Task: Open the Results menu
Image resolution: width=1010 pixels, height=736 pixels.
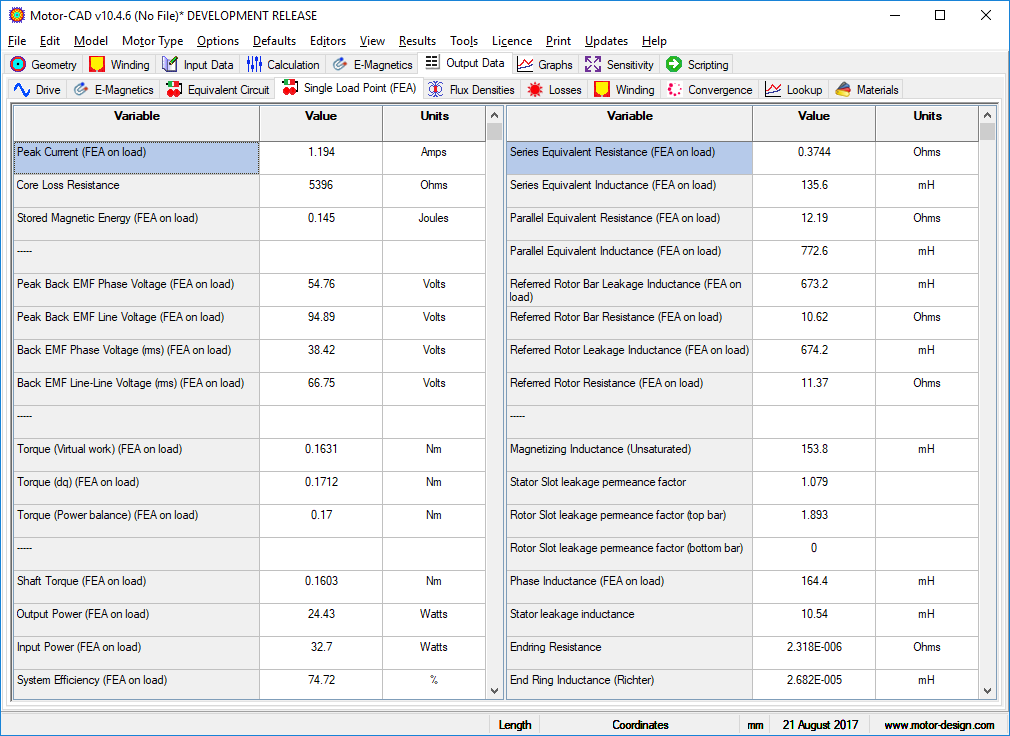Action: [x=417, y=41]
